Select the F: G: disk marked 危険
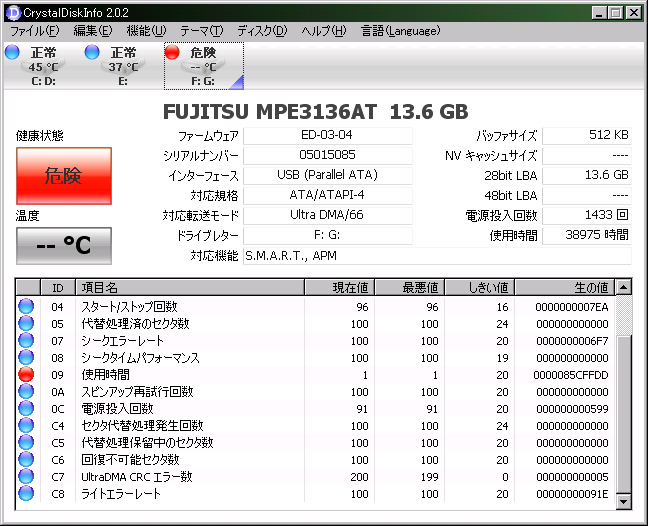This screenshot has width=648, height=526. pyautogui.click(x=204, y=66)
